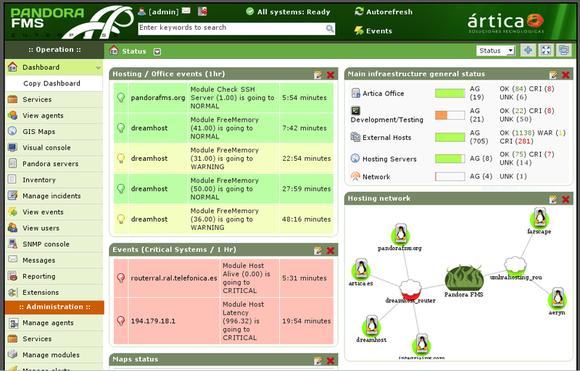
Task: Click the pandorafms.org event row text
Action: [x=158, y=98]
